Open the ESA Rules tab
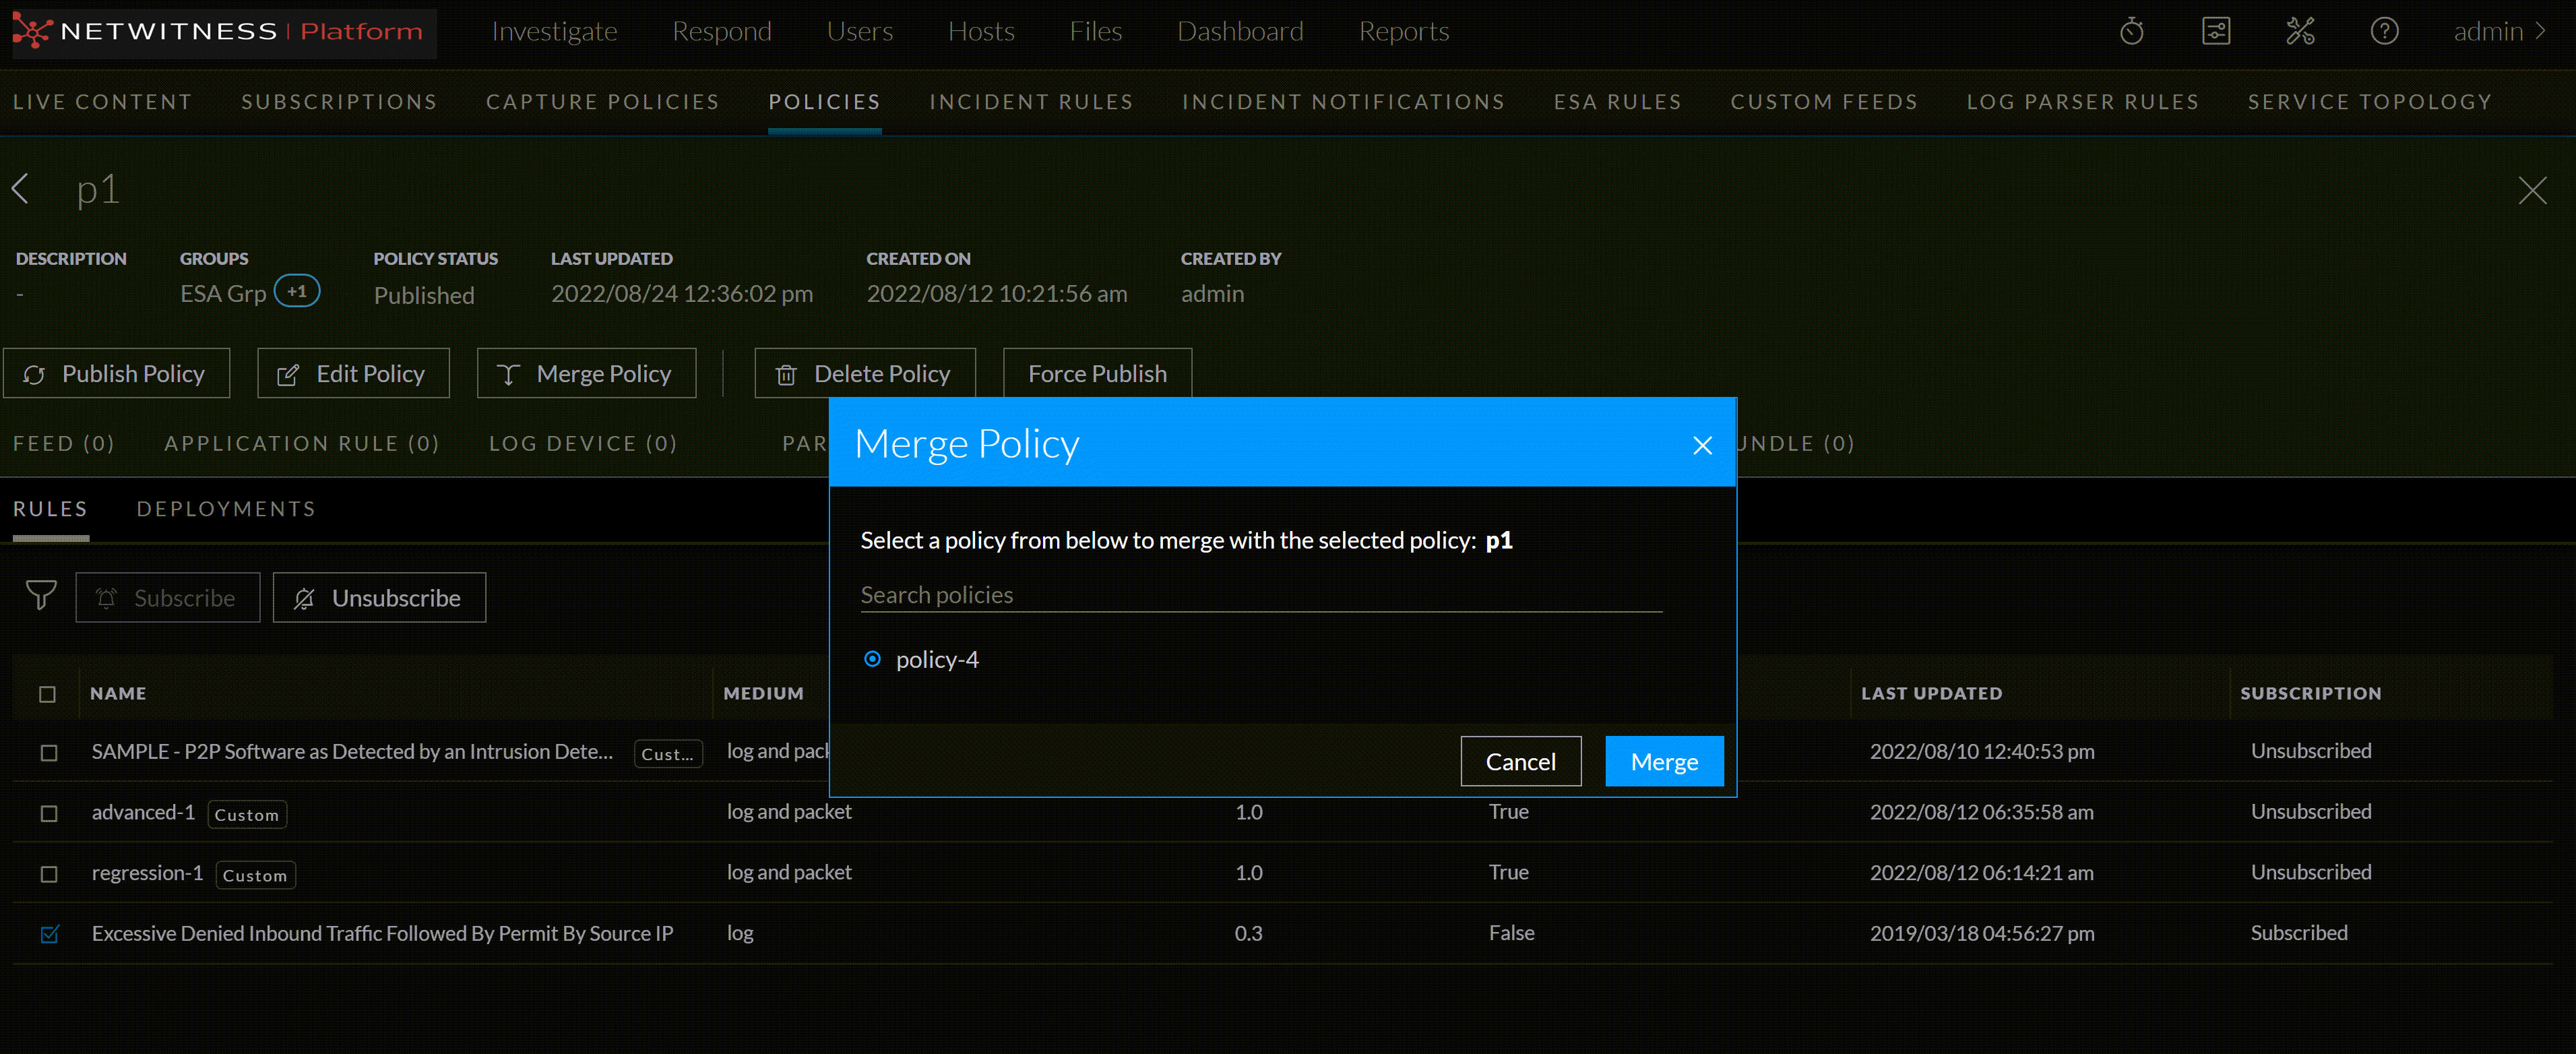Viewport: 2576px width, 1054px height. point(1617,102)
